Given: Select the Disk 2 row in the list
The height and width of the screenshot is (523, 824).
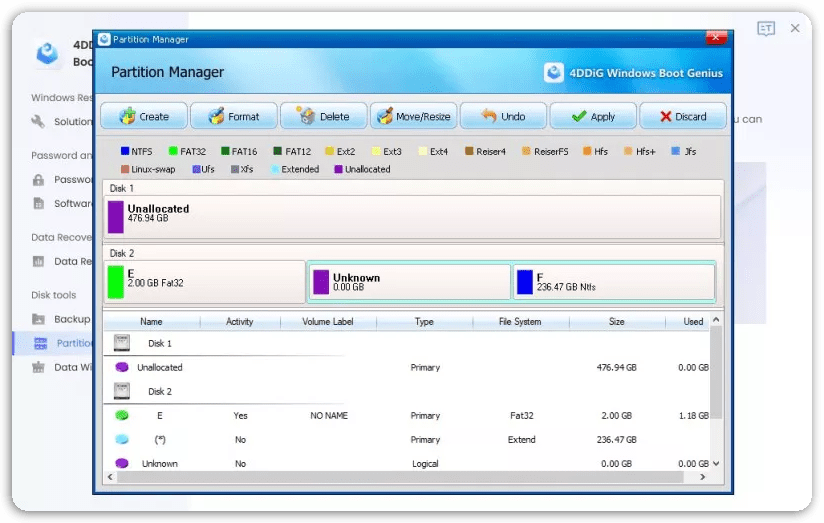Looking at the screenshot, I should [406, 392].
